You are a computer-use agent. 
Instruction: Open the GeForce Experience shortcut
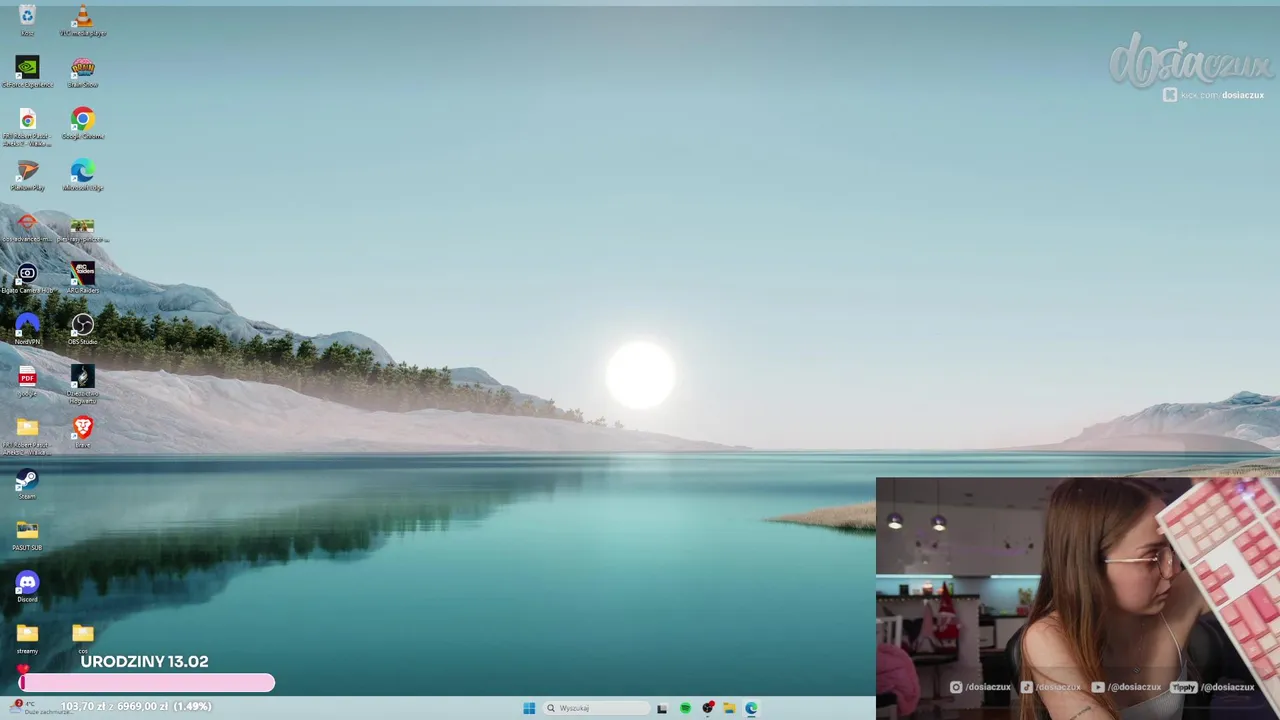point(27,70)
